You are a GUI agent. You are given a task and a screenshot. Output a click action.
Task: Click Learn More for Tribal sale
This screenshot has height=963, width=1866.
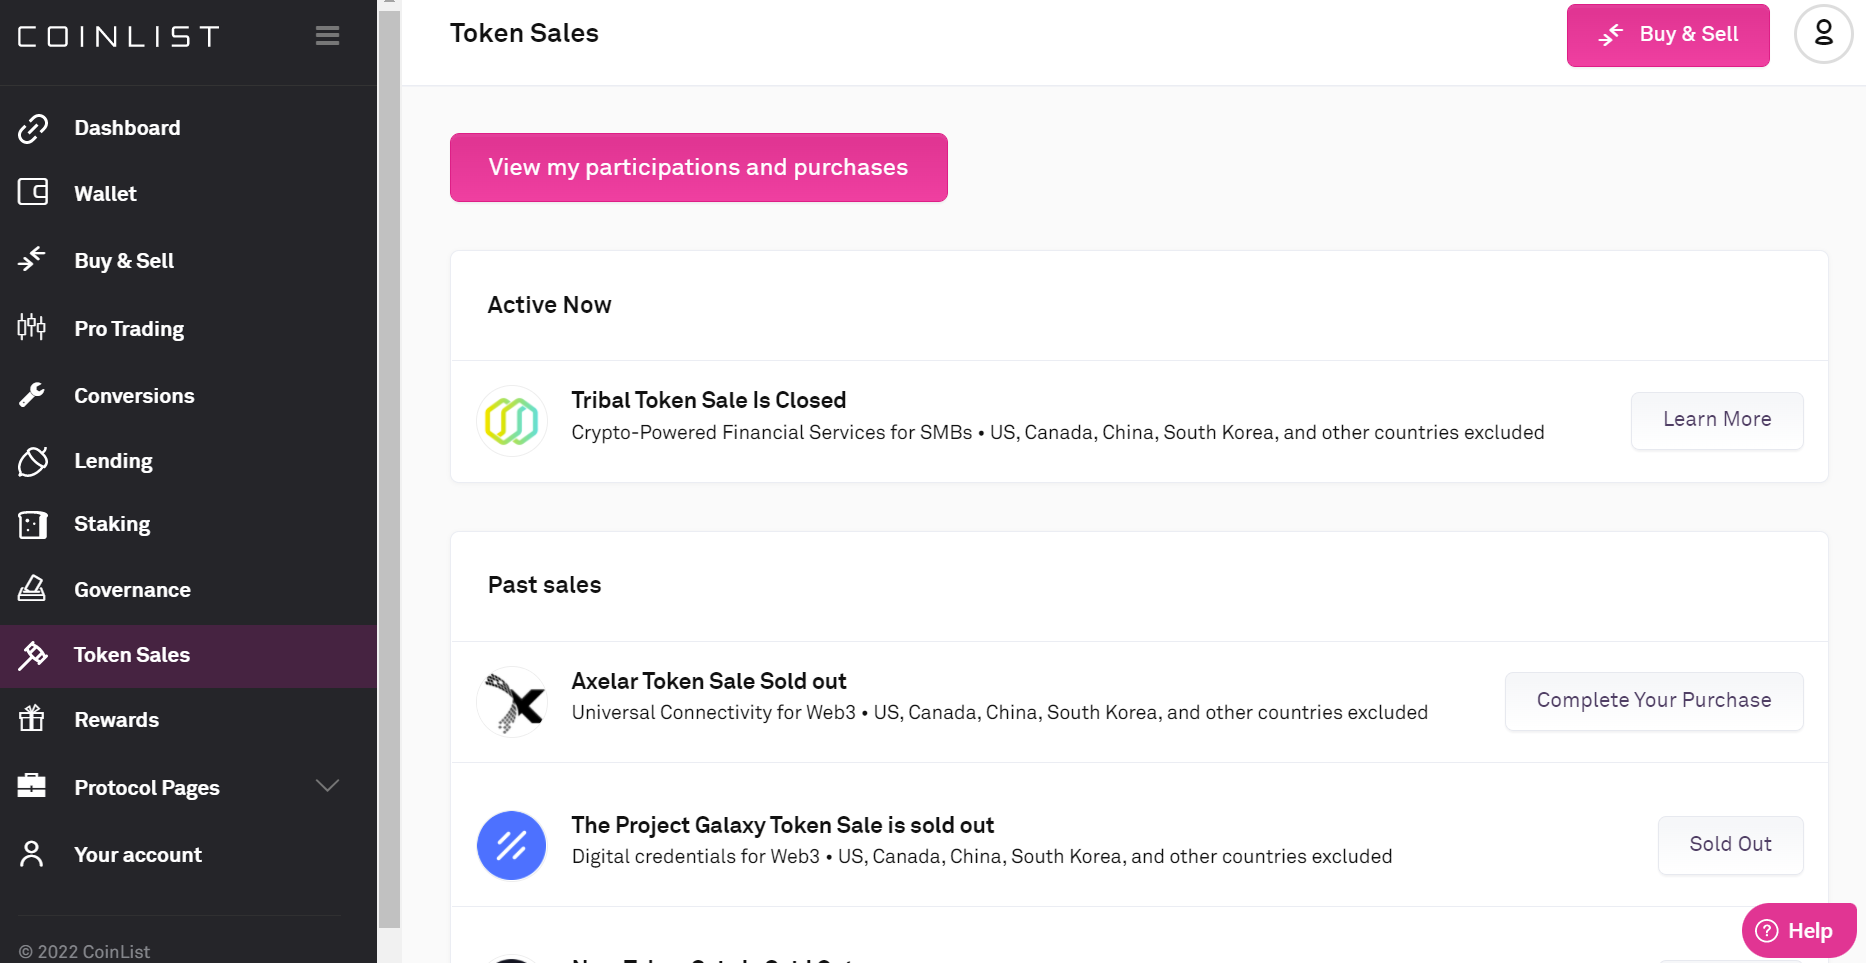click(x=1716, y=420)
